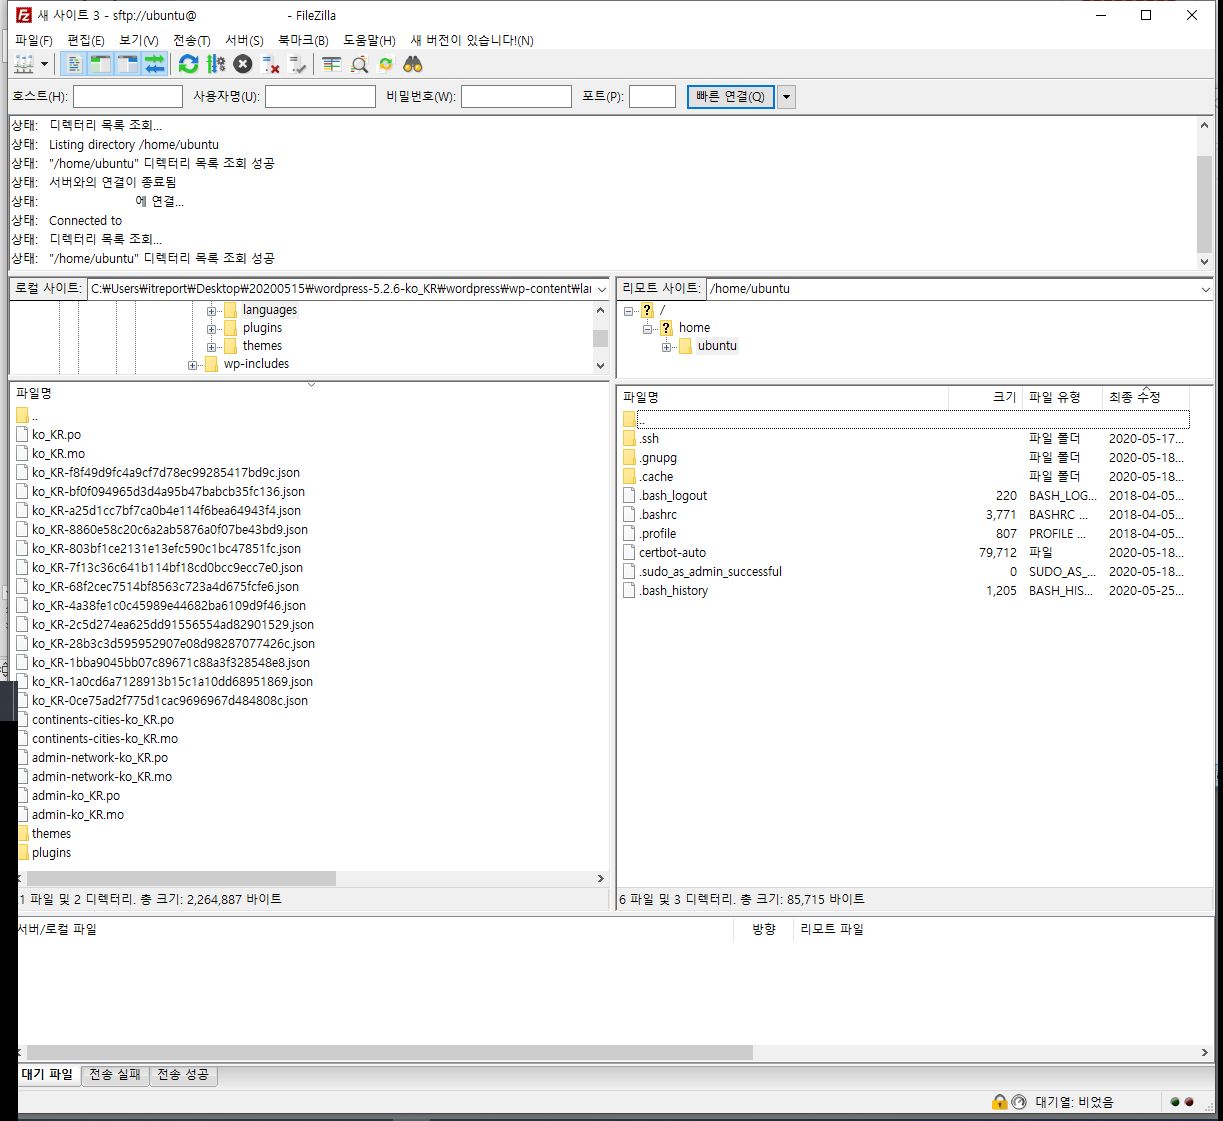Switch to the 전송 성공 tab

(x=183, y=1075)
